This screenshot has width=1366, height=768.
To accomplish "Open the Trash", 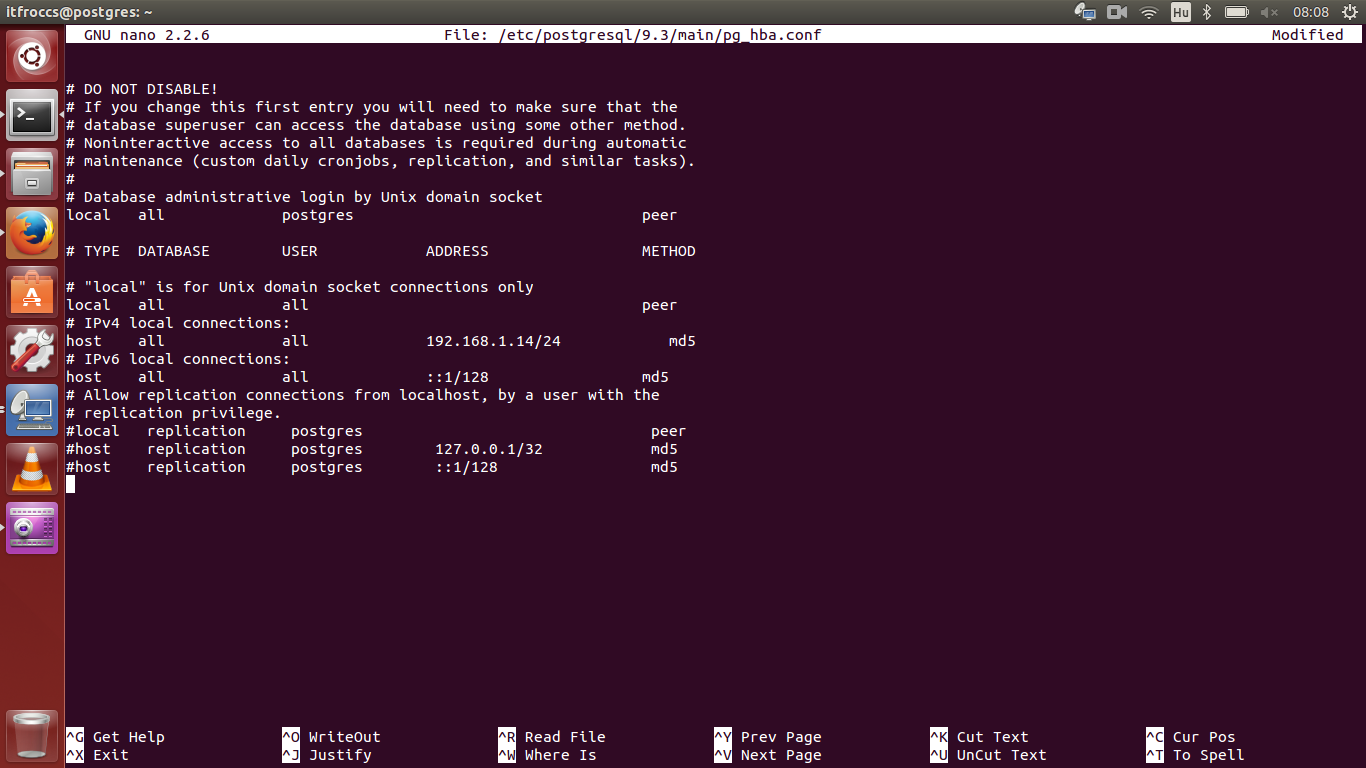I will pyautogui.click(x=32, y=735).
